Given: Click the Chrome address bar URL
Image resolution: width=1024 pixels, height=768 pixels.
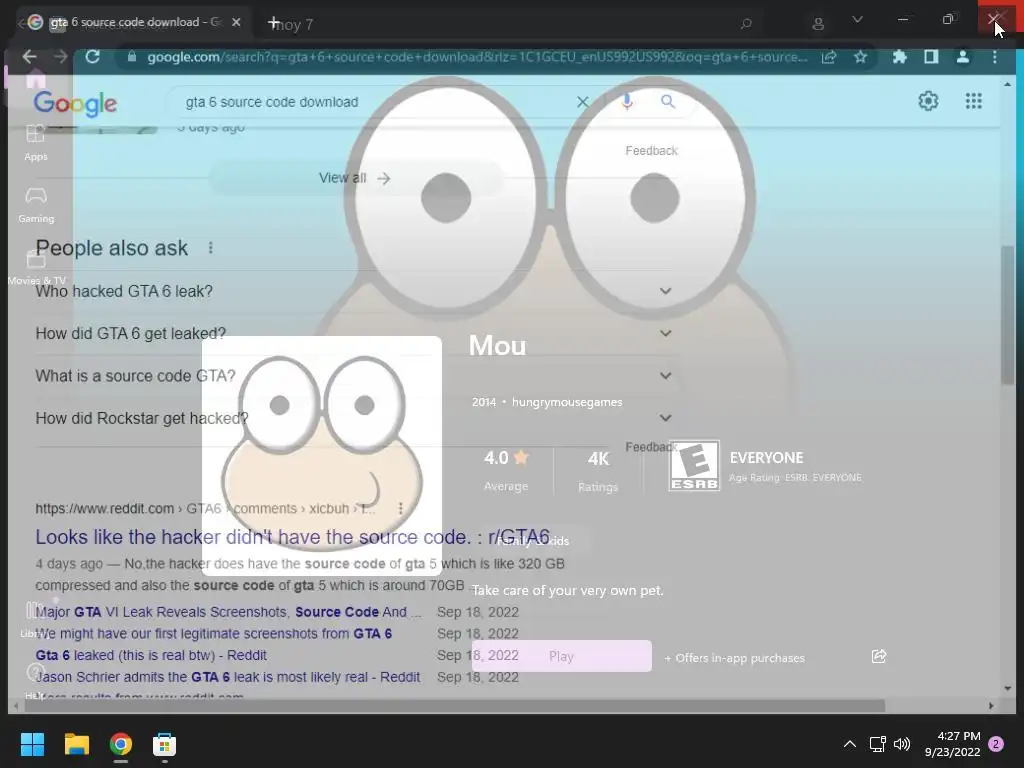Looking at the screenshot, I should pyautogui.click(x=477, y=57).
